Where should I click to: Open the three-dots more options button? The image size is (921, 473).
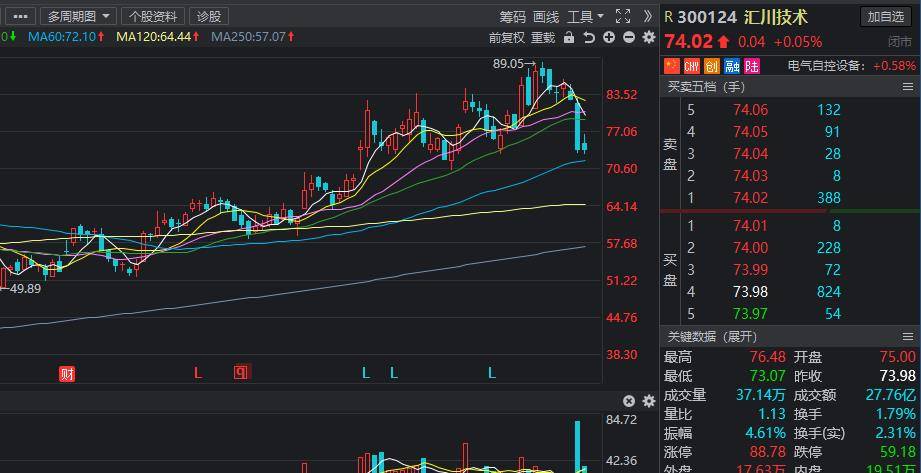point(20,16)
